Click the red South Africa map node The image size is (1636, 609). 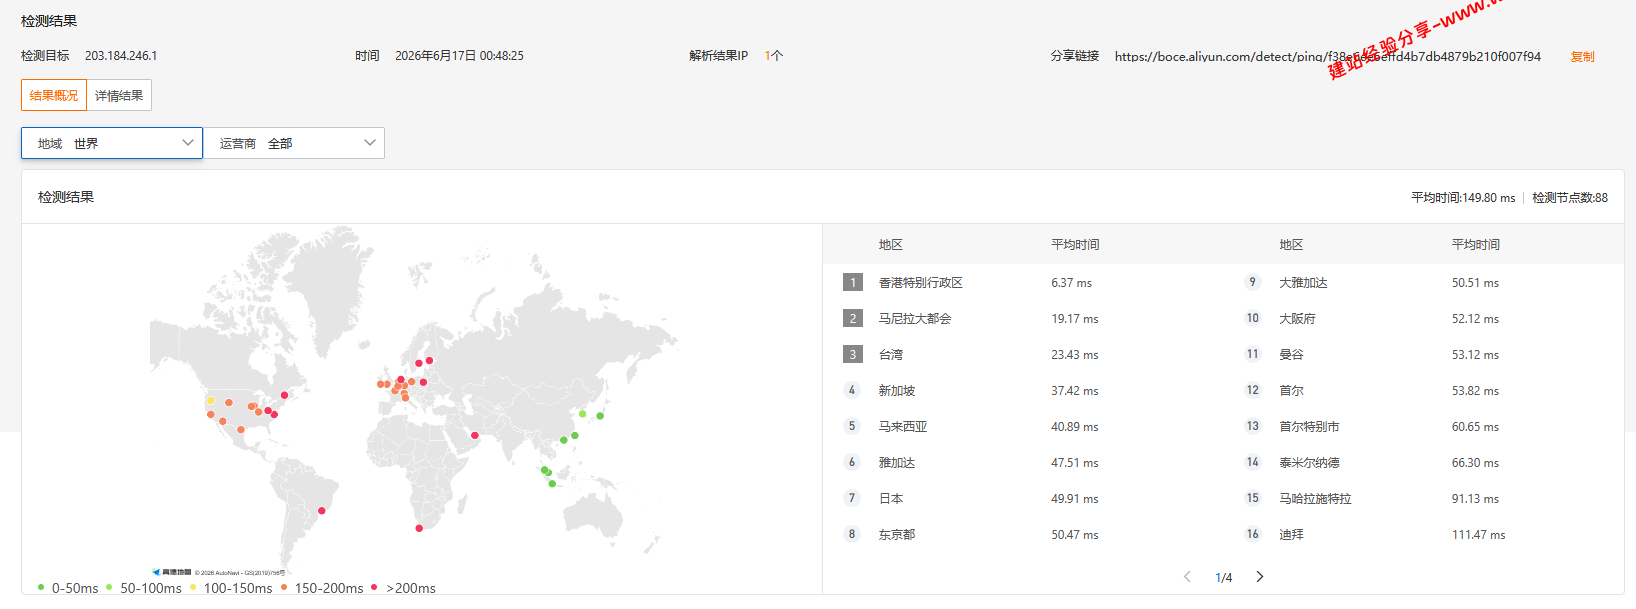[419, 528]
